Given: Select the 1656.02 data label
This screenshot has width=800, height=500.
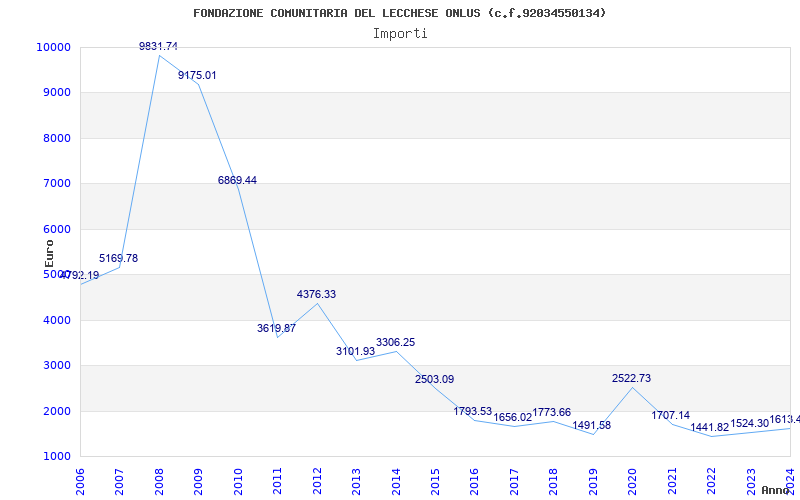Looking at the screenshot, I should point(512,418).
